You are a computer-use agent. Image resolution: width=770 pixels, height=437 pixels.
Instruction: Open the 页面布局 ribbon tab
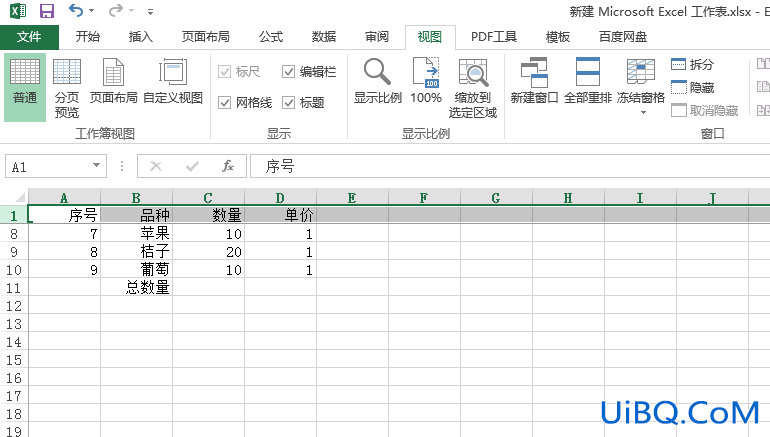coord(205,37)
